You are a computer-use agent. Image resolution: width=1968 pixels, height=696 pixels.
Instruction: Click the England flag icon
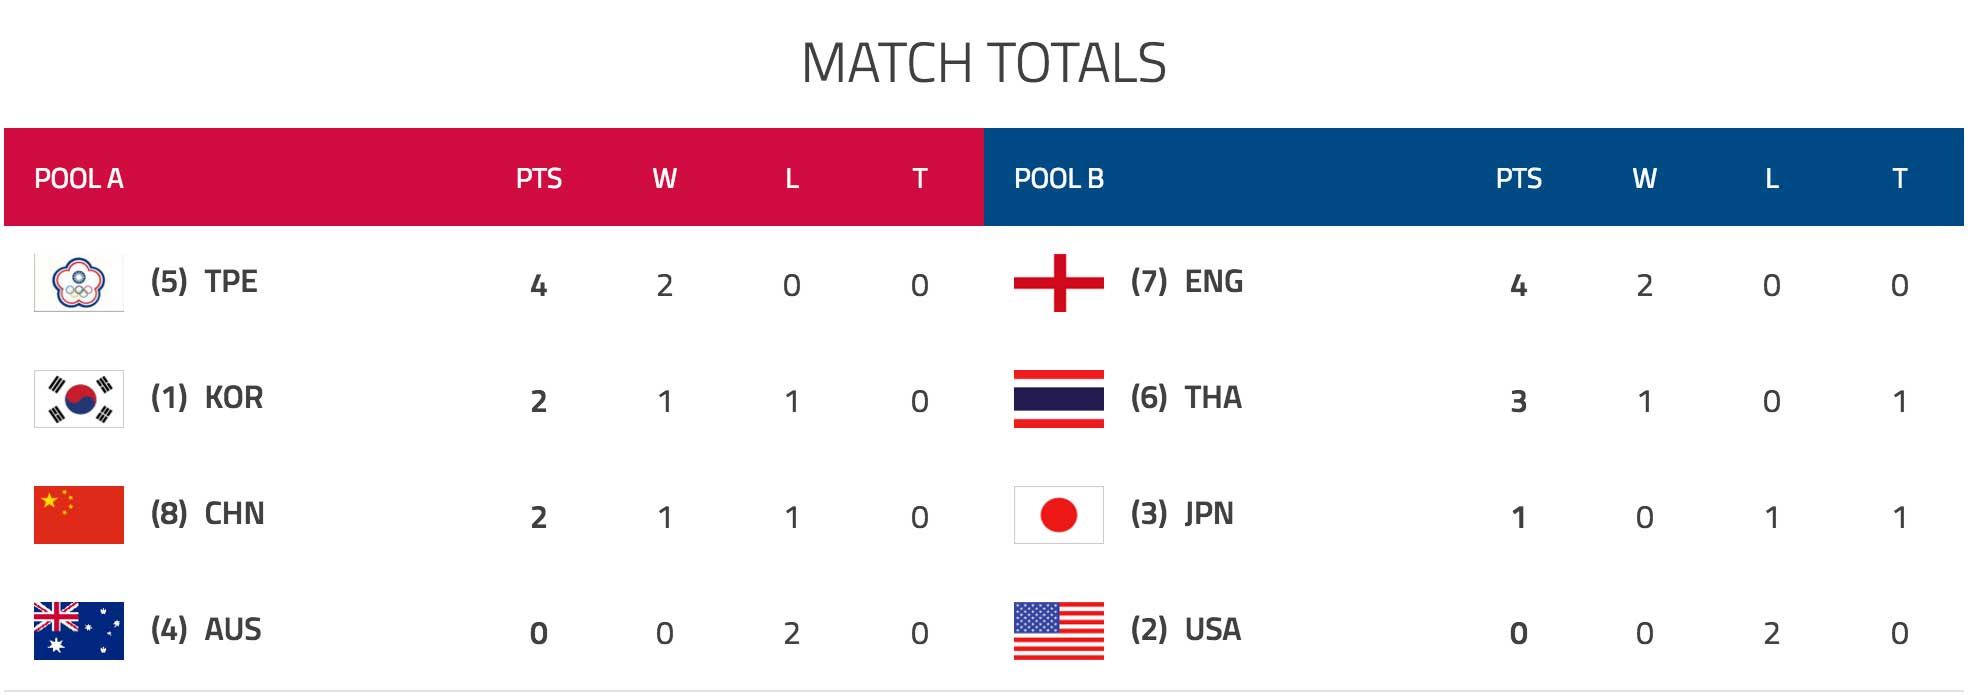tap(1059, 283)
